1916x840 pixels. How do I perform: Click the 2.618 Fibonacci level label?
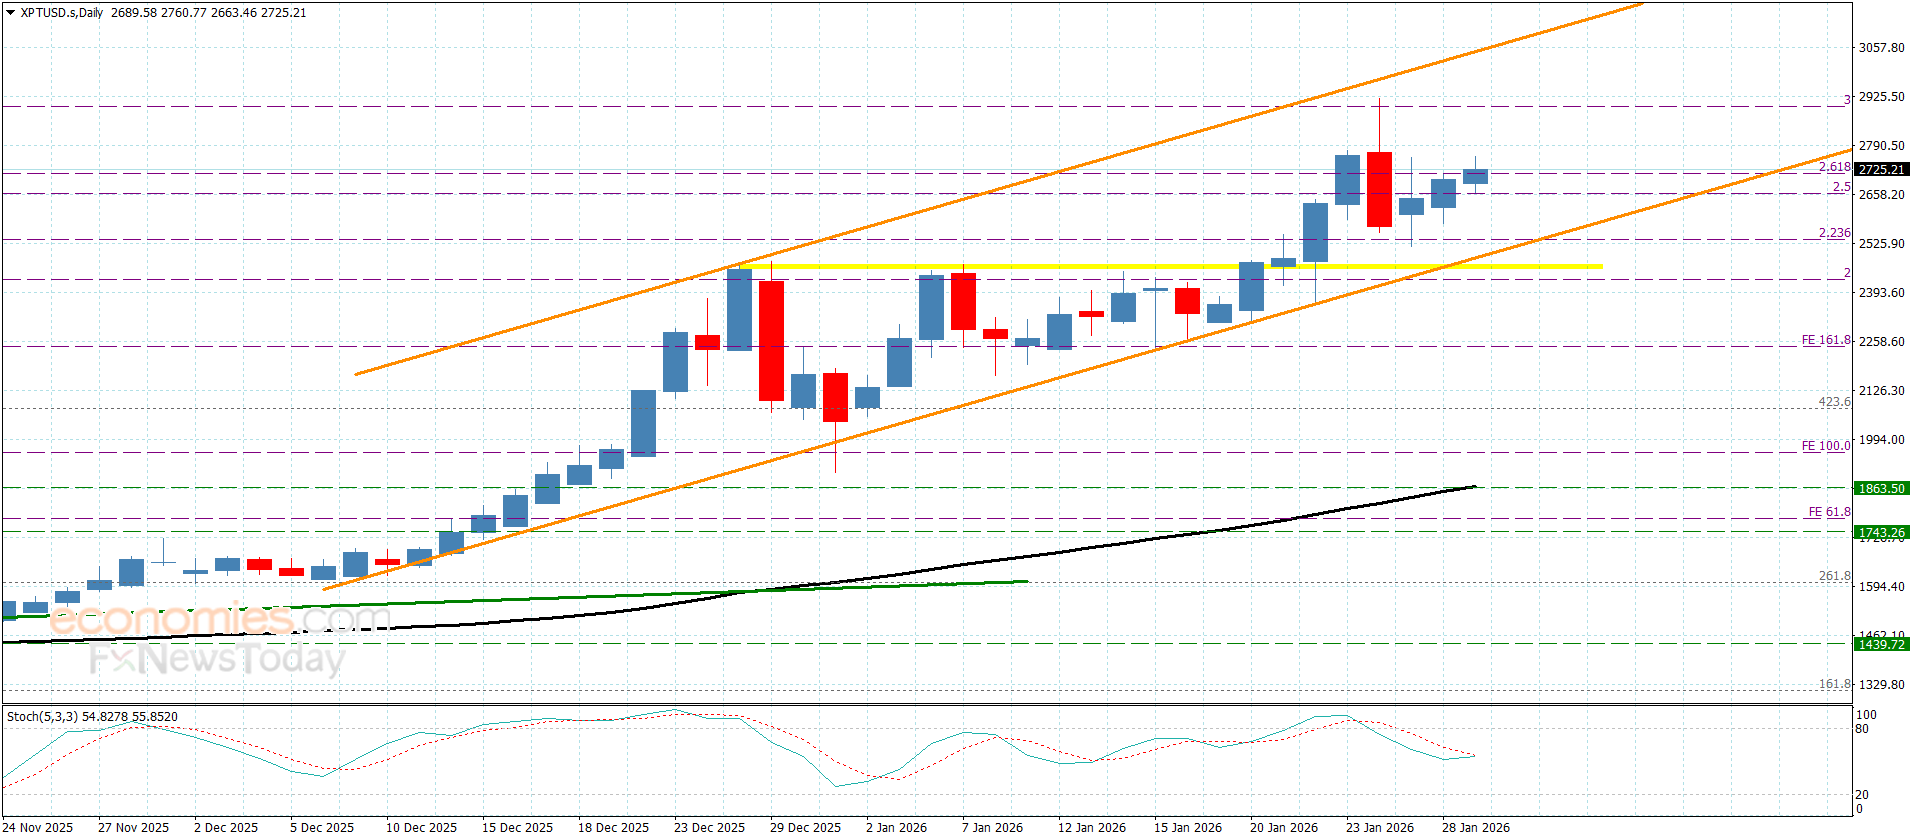click(1834, 167)
